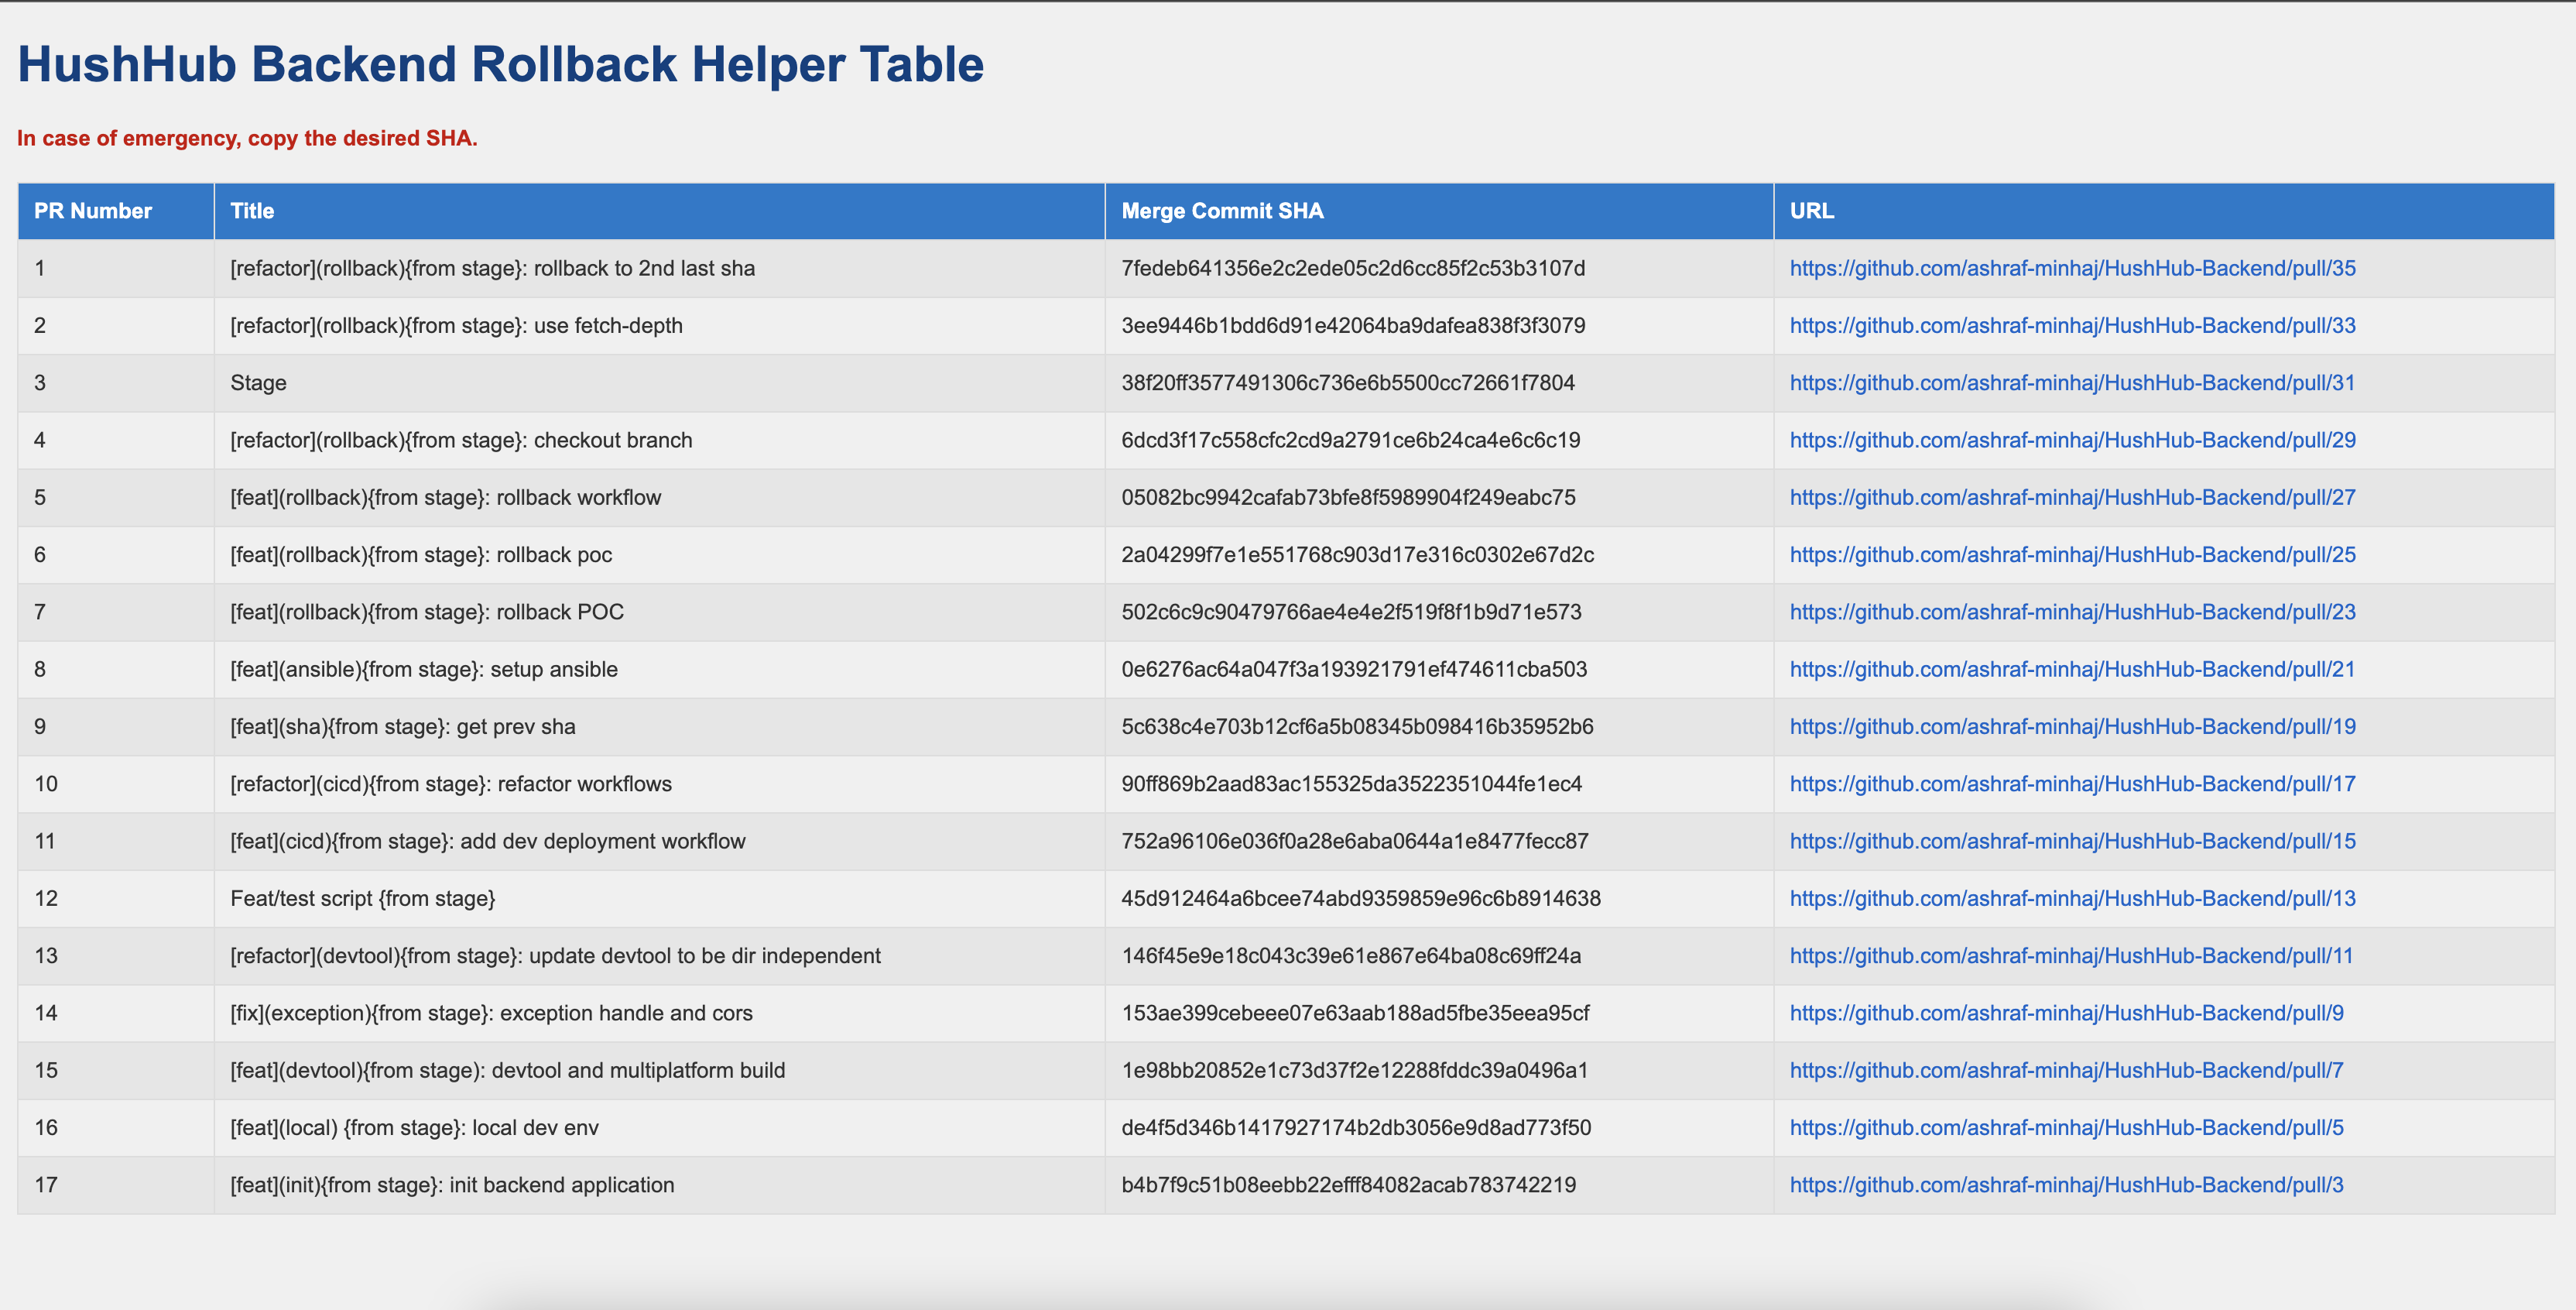Open the pull/13 GitHub link

[2072, 898]
